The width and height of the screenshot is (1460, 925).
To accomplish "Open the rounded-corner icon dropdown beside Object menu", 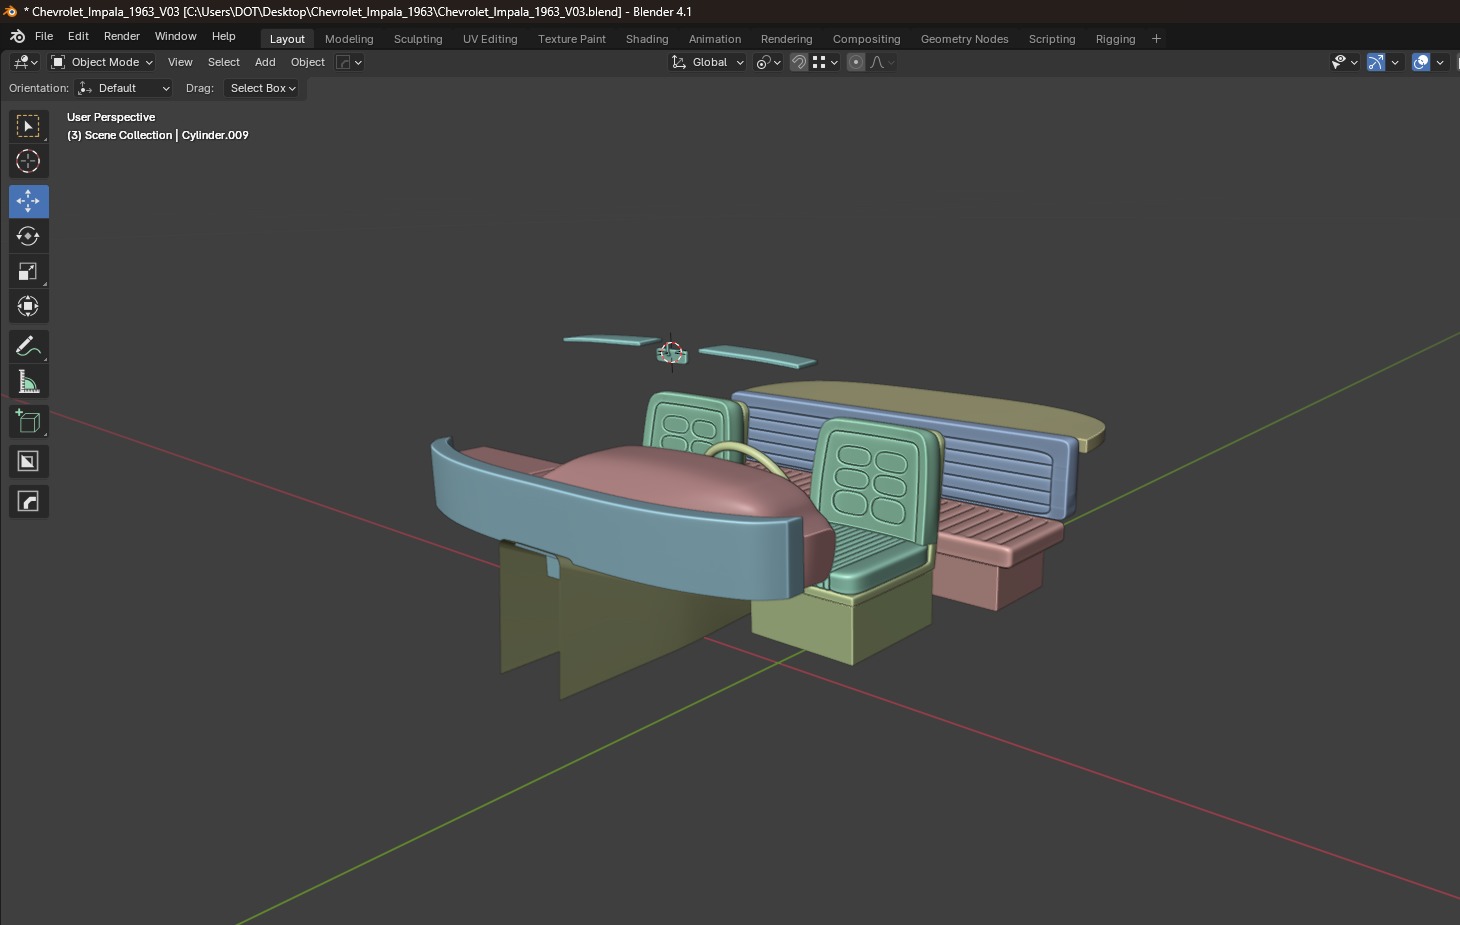I will tap(349, 62).
